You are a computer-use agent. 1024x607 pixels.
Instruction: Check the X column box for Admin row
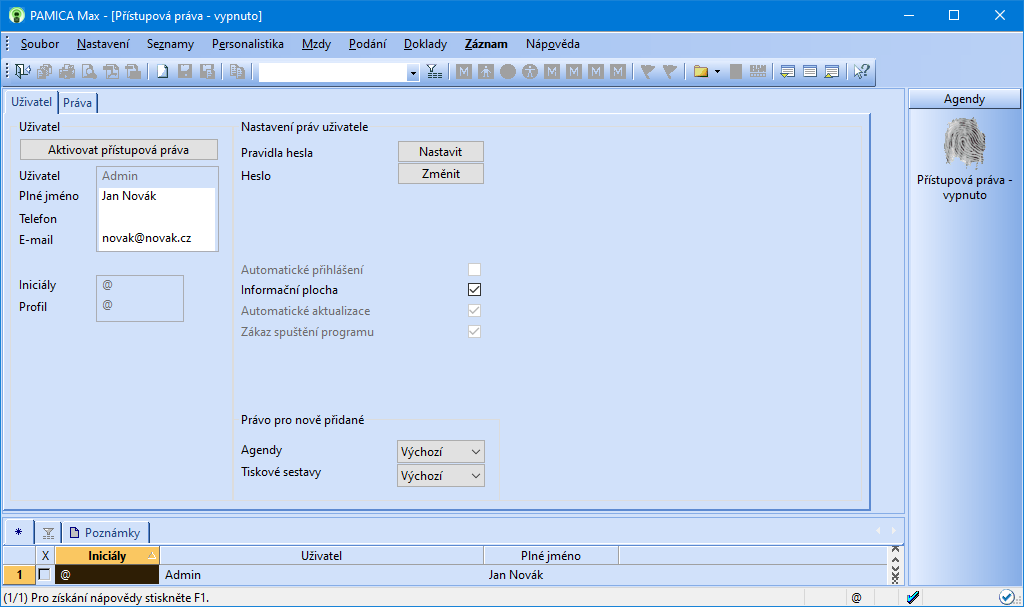(x=44, y=574)
